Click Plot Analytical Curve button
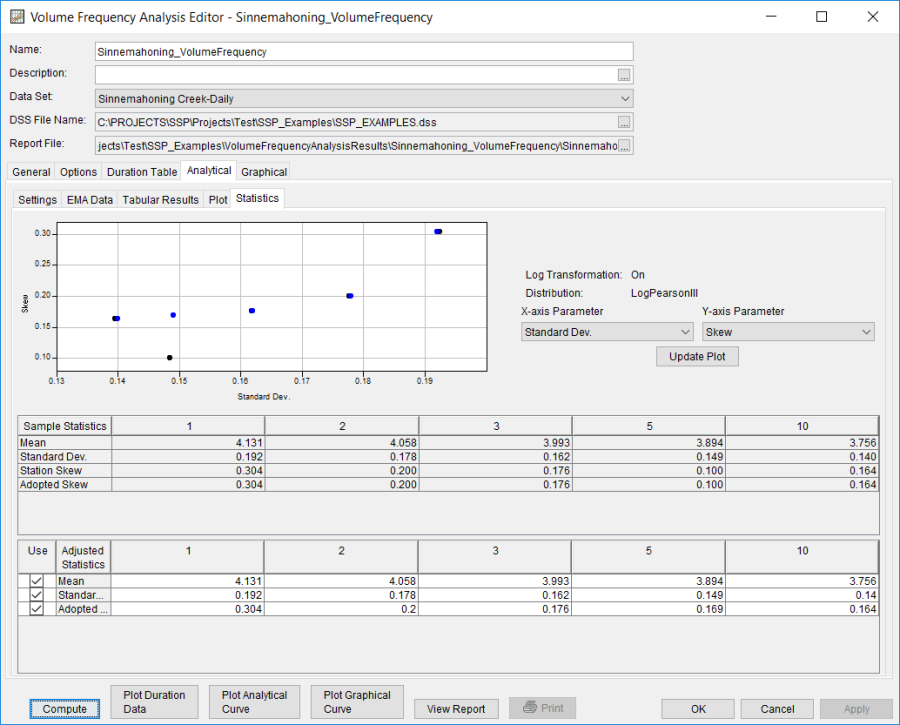This screenshot has height=725, width=900. point(254,702)
